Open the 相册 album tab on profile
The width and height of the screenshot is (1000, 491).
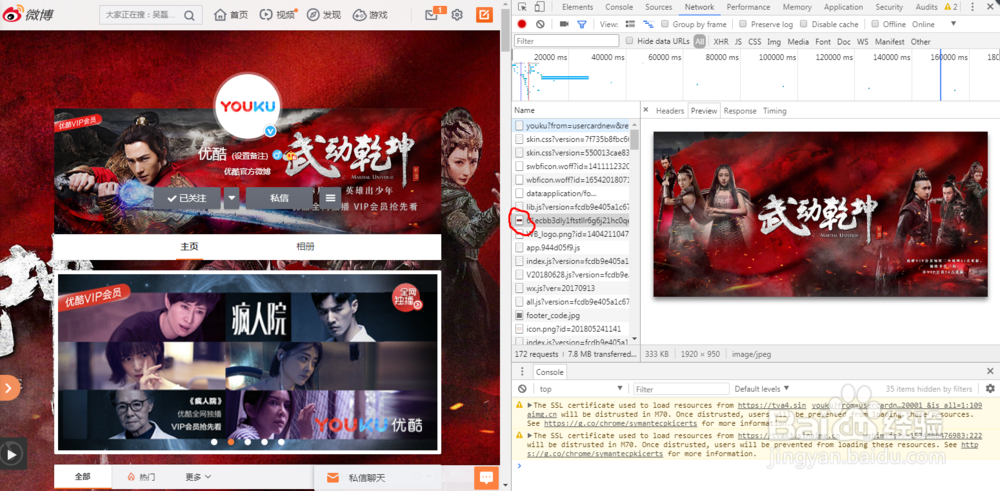[305, 247]
